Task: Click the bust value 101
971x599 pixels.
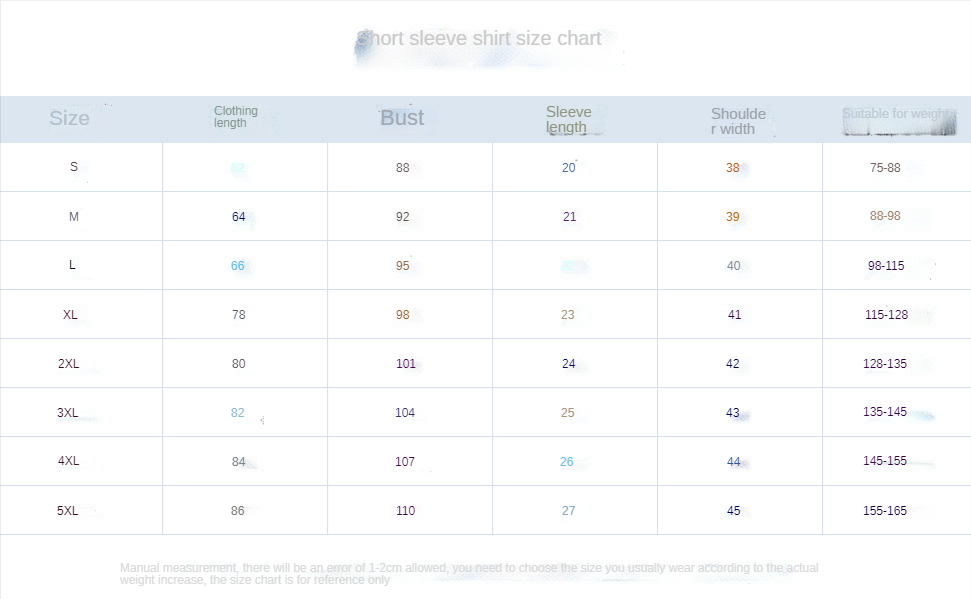Action: 406,364
